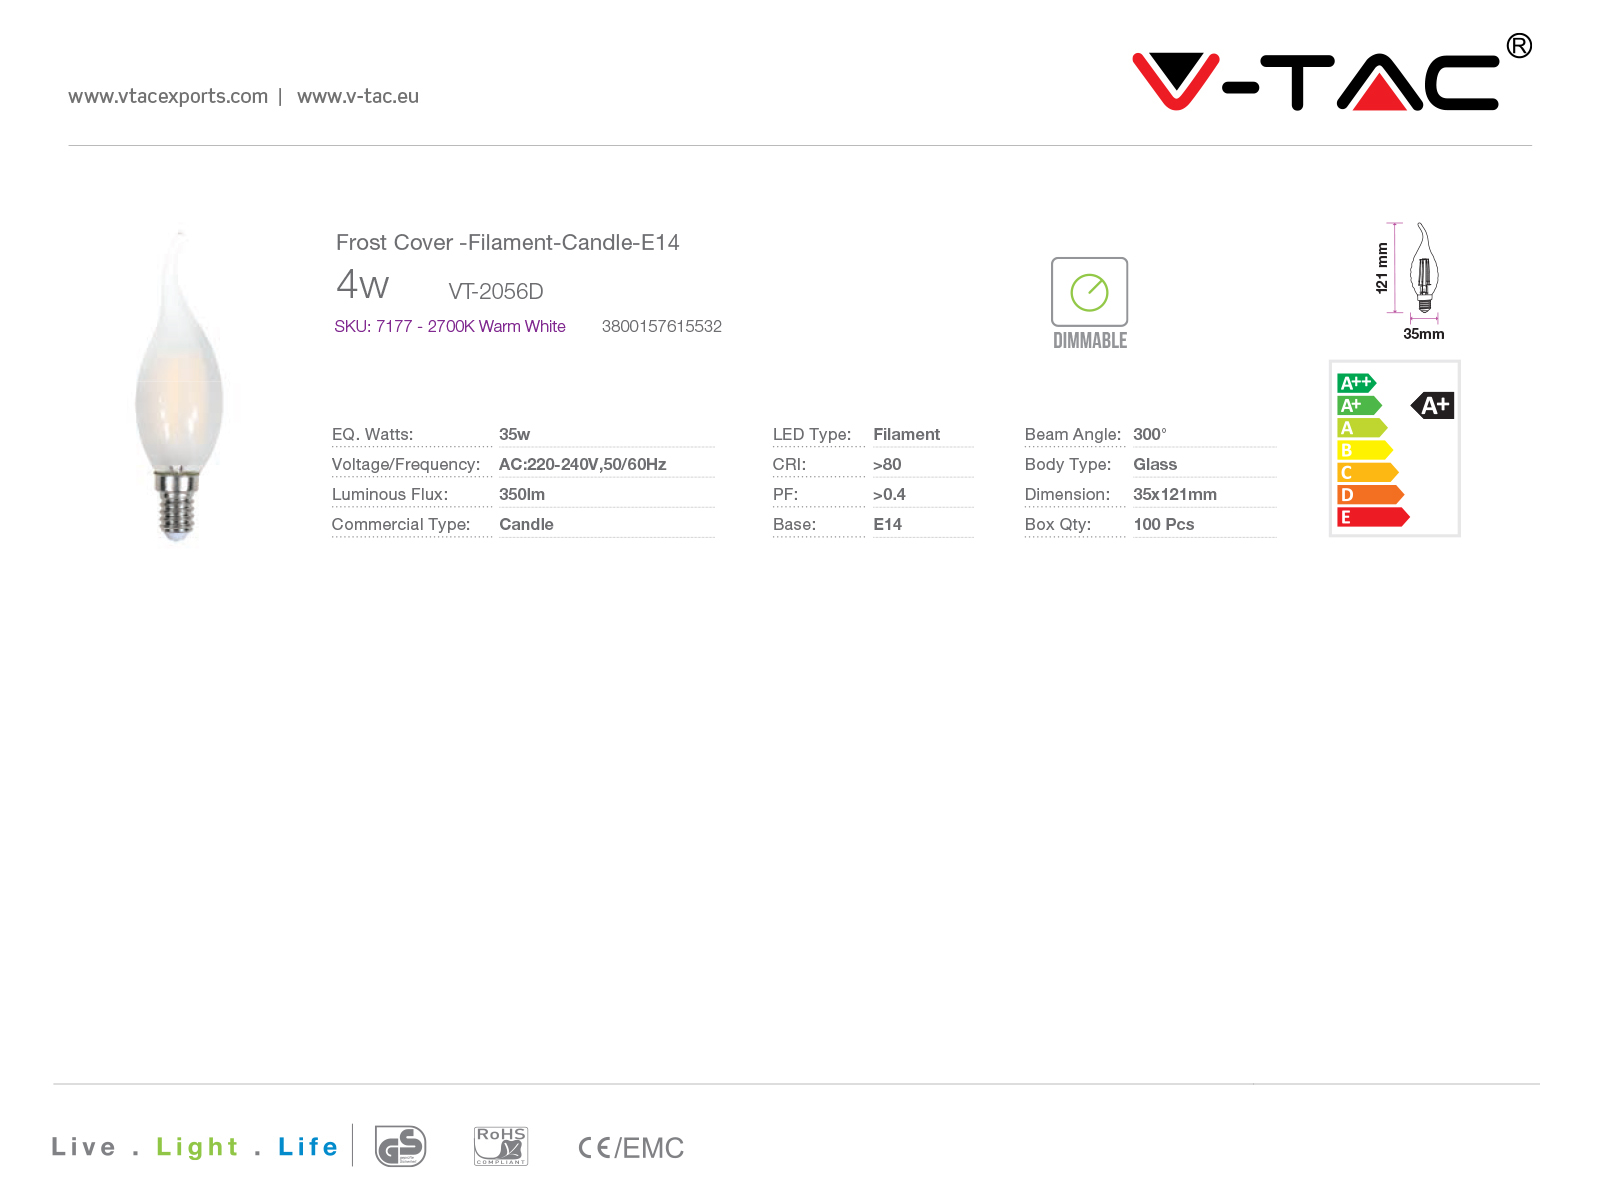This screenshot has height=1200, width=1600.
Task: Select the LED Type: label
Action: [812, 434]
